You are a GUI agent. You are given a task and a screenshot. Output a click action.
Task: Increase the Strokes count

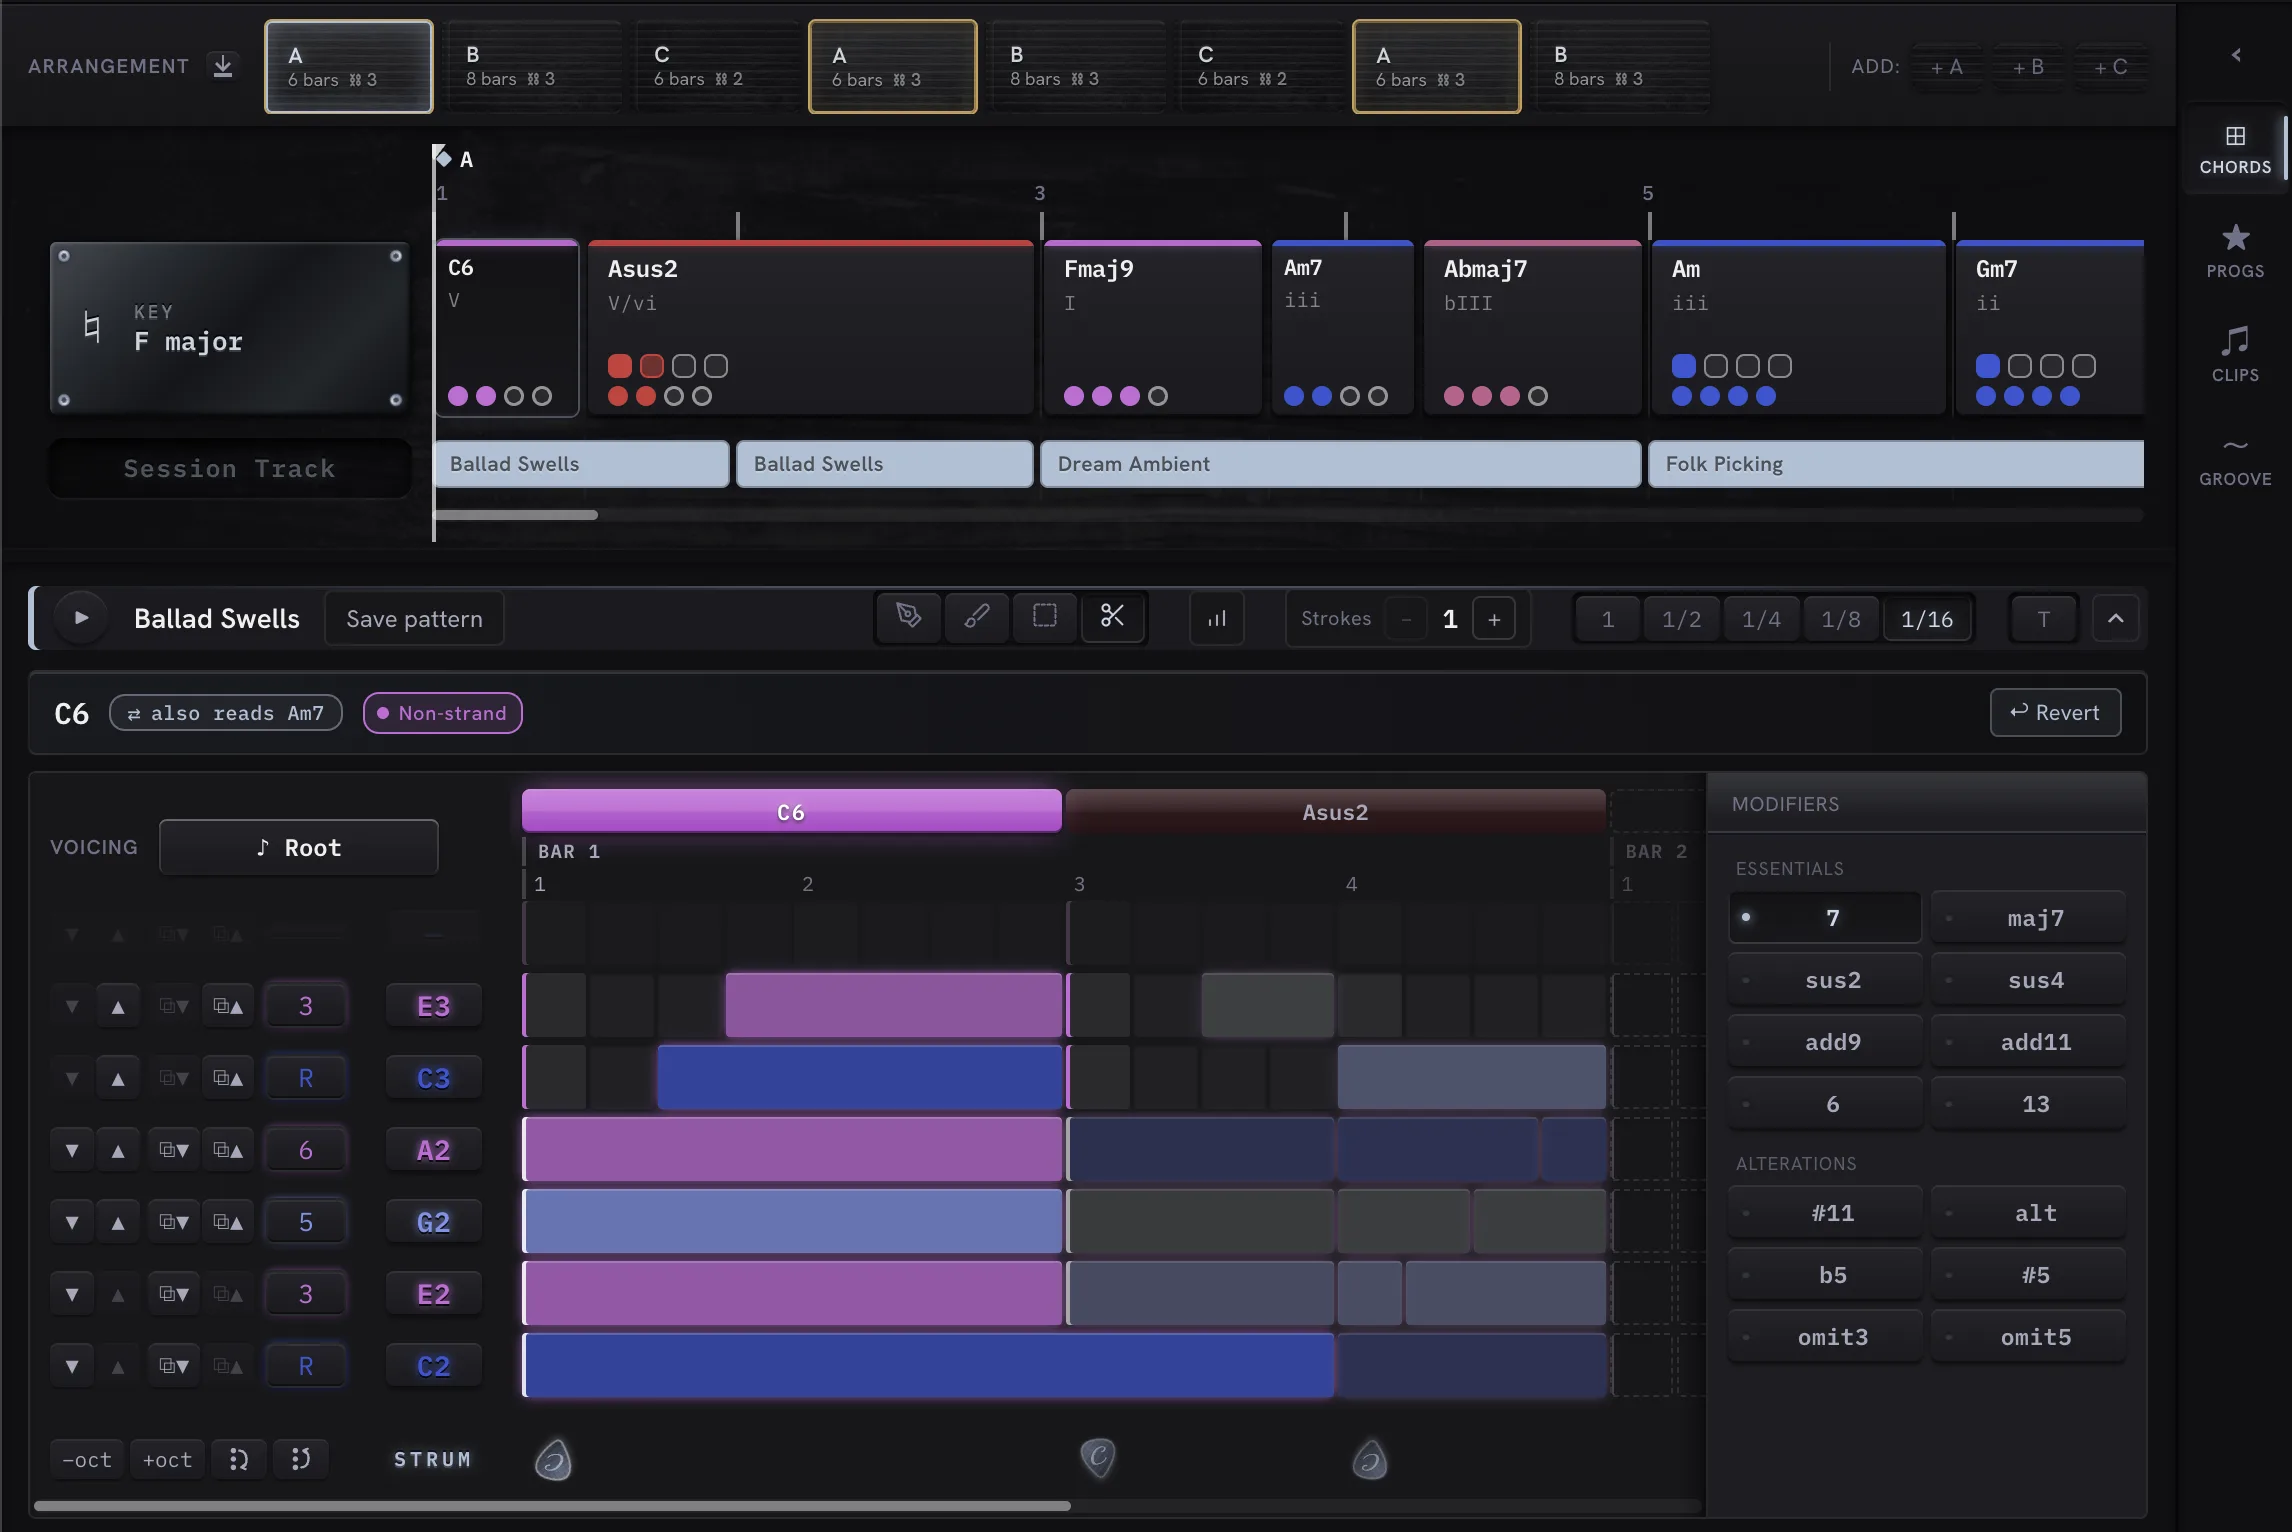pyautogui.click(x=1494, y=619)
